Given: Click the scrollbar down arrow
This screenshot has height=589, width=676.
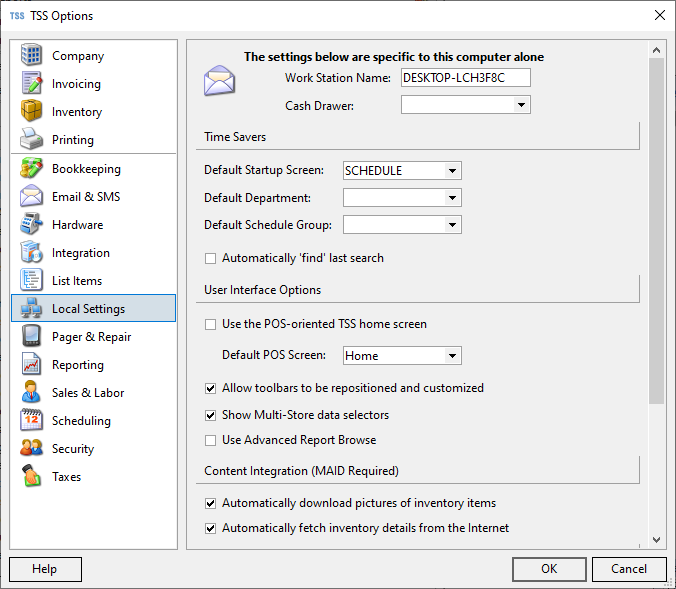Looking at the screenshot, I should click(657, 539).
